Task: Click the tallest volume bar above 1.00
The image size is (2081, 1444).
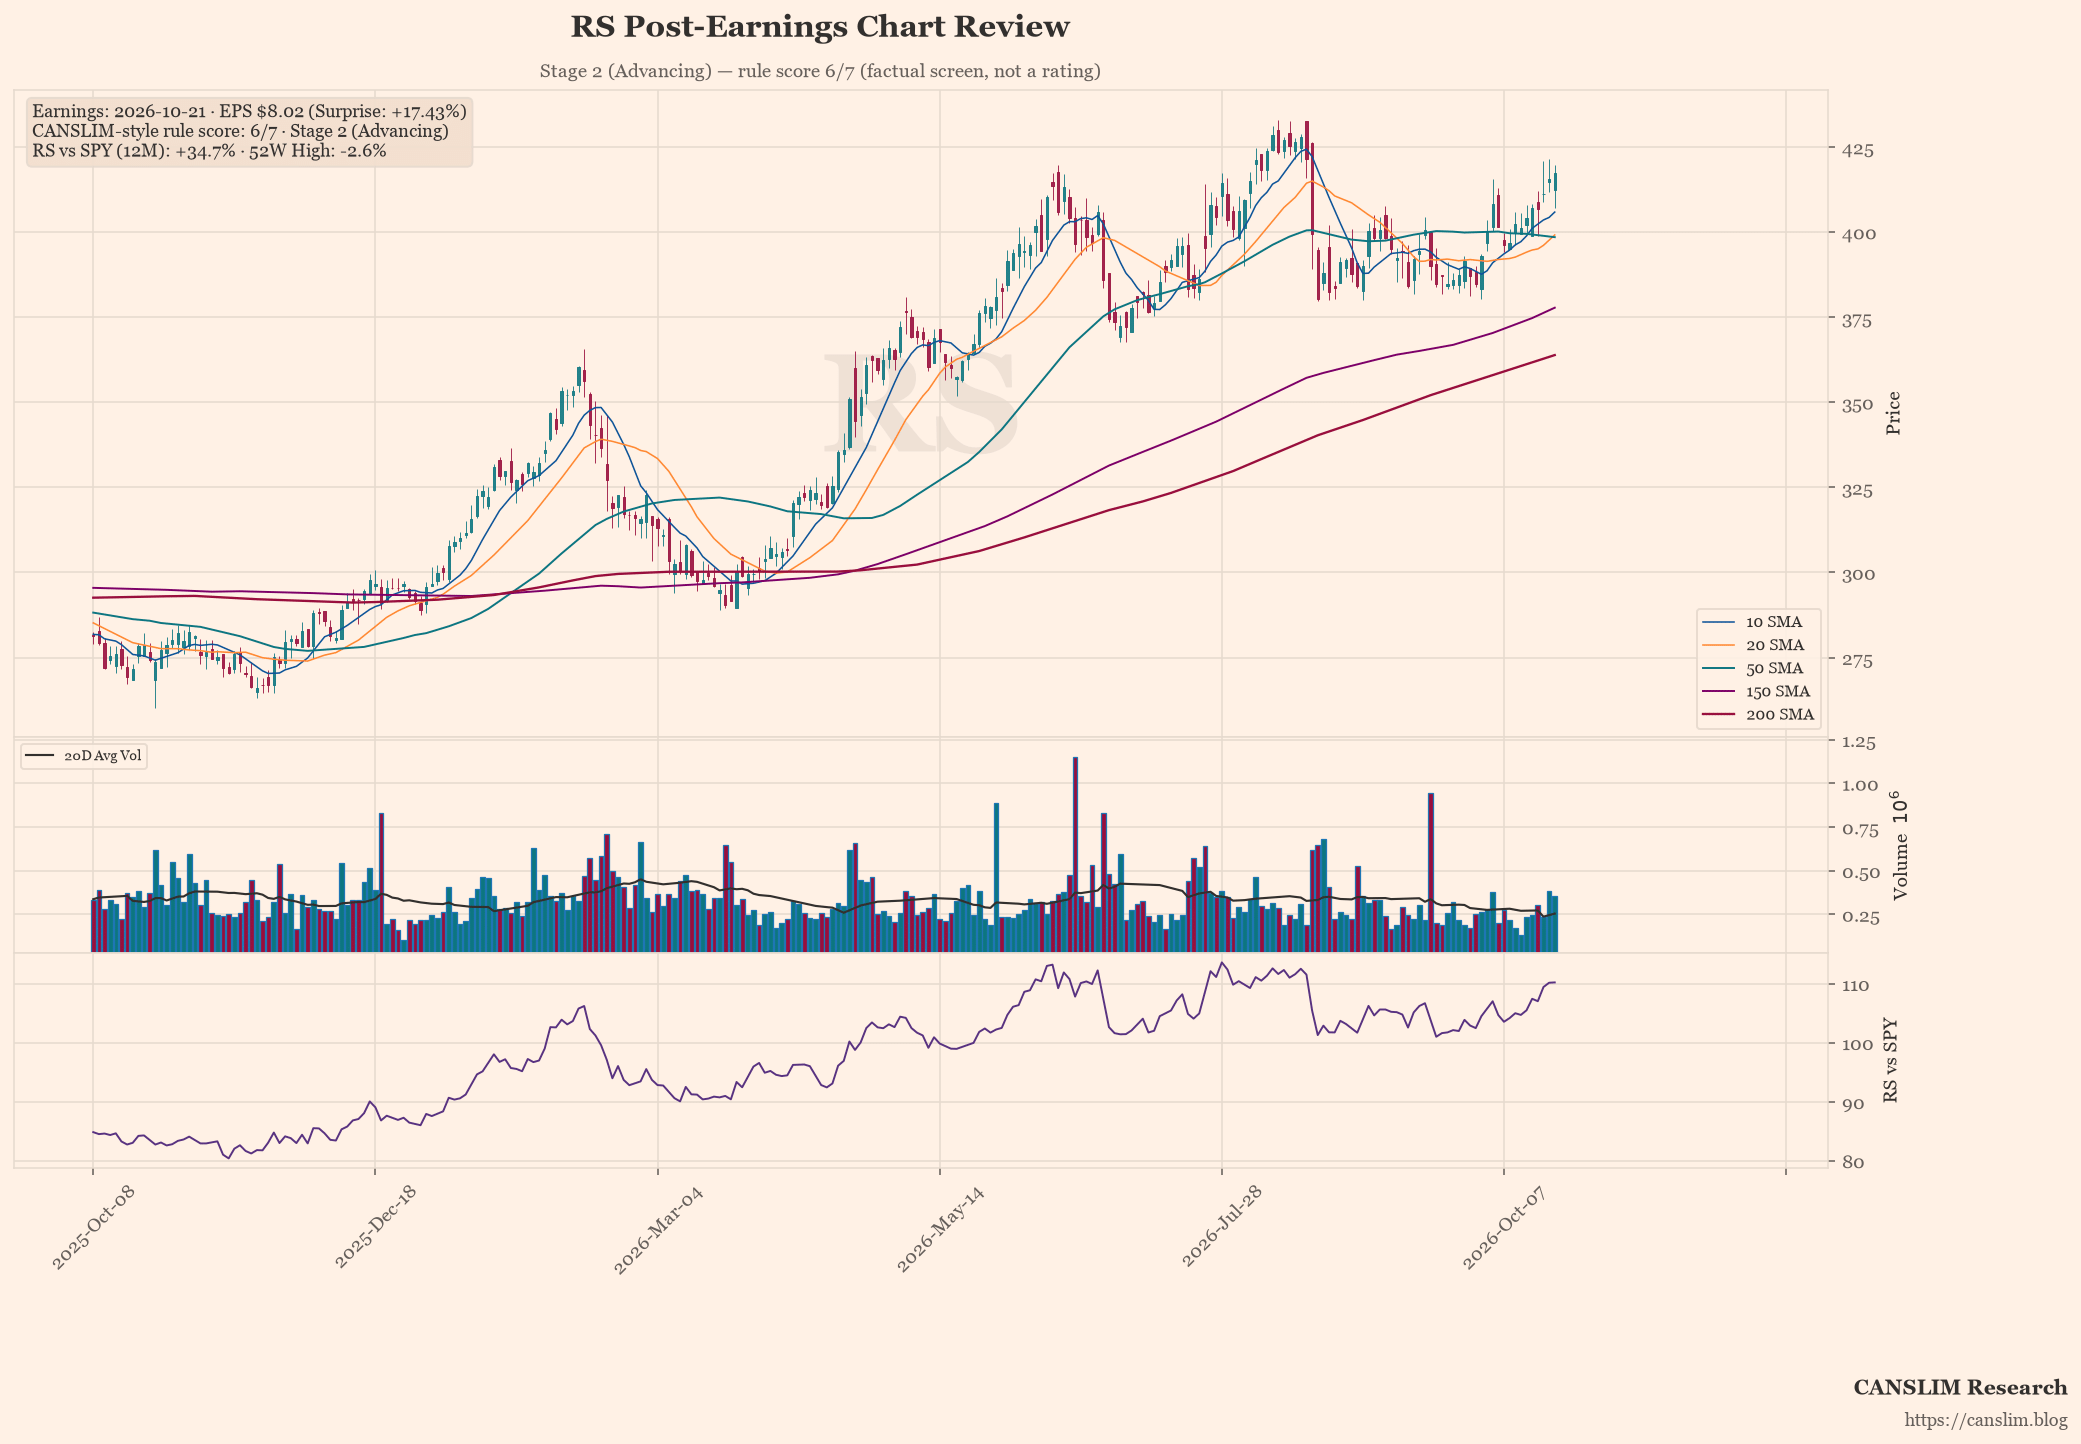Action: tap(1075, 854)
